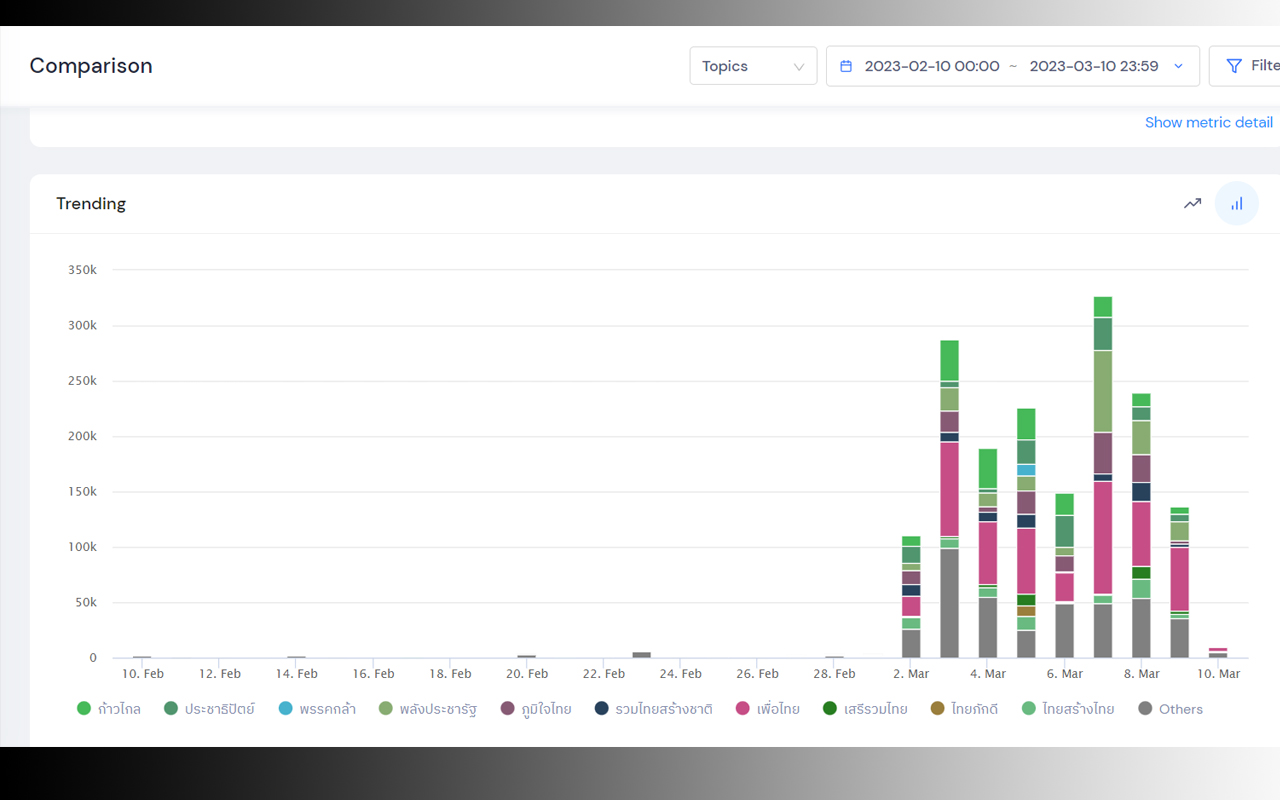Viewport: 1280px width, 800px height.
Task: Open the Topics dropdown
Action: [753, 66]
